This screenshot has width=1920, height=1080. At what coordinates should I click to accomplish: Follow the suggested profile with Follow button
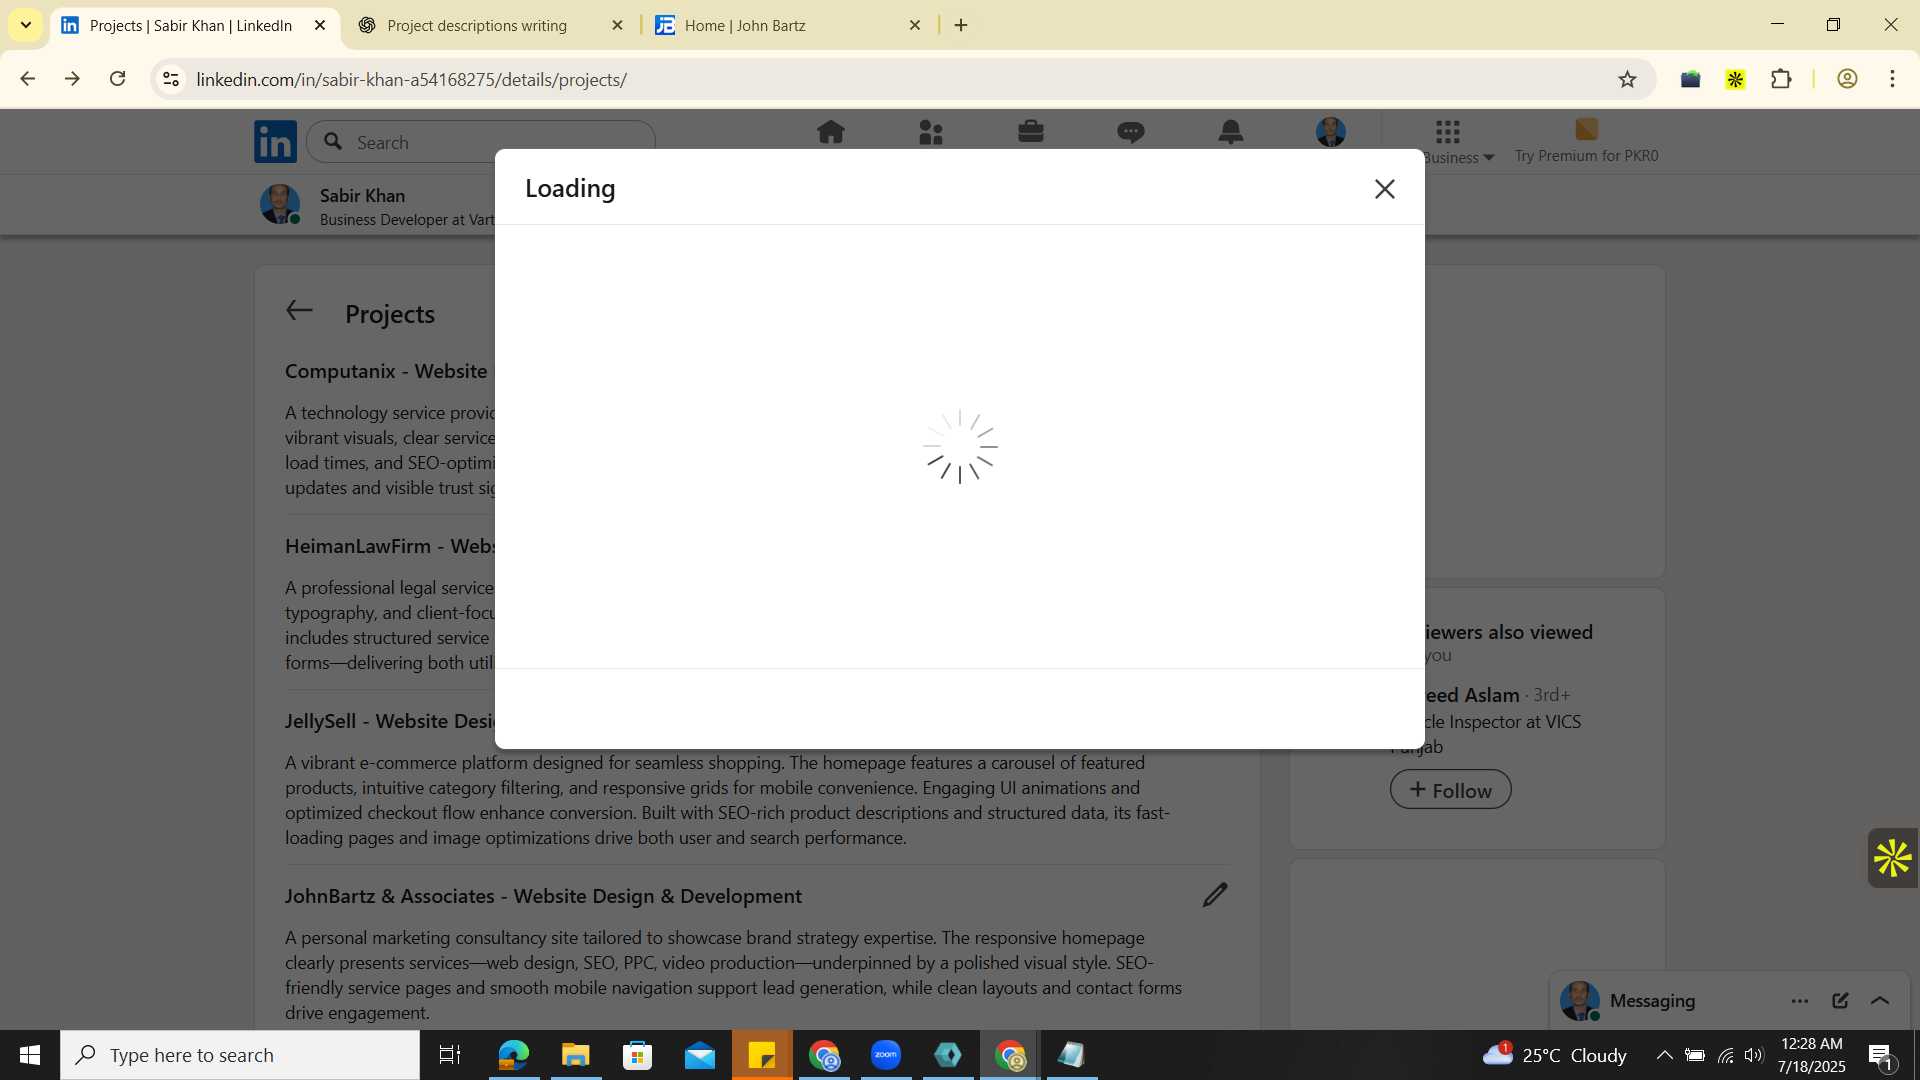1450,790
